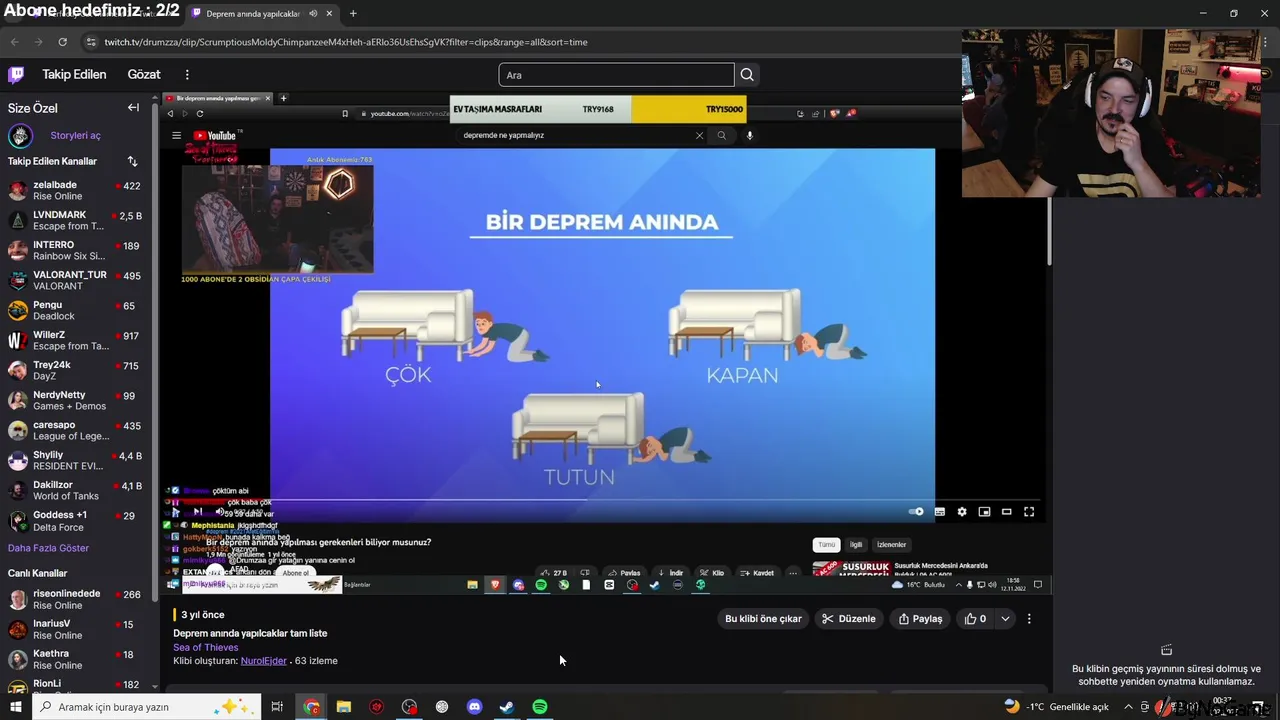
Task: Open Shylily channel in sidebar
Action: pyautogui.click(x=76, y=461)
